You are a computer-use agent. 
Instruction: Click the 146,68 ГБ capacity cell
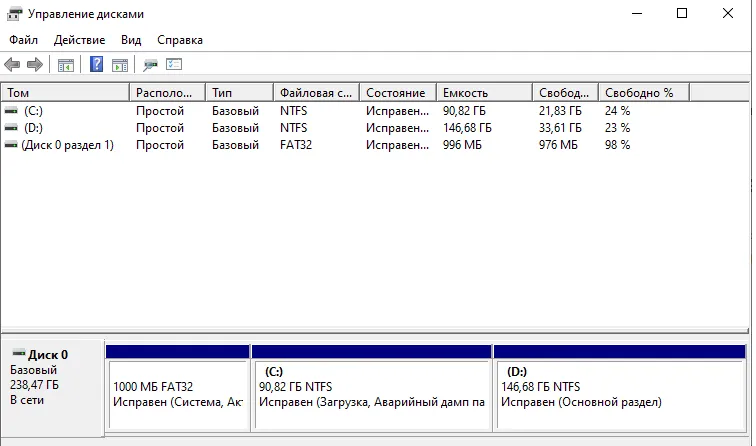pyautogui.click(x=467, y=128)
